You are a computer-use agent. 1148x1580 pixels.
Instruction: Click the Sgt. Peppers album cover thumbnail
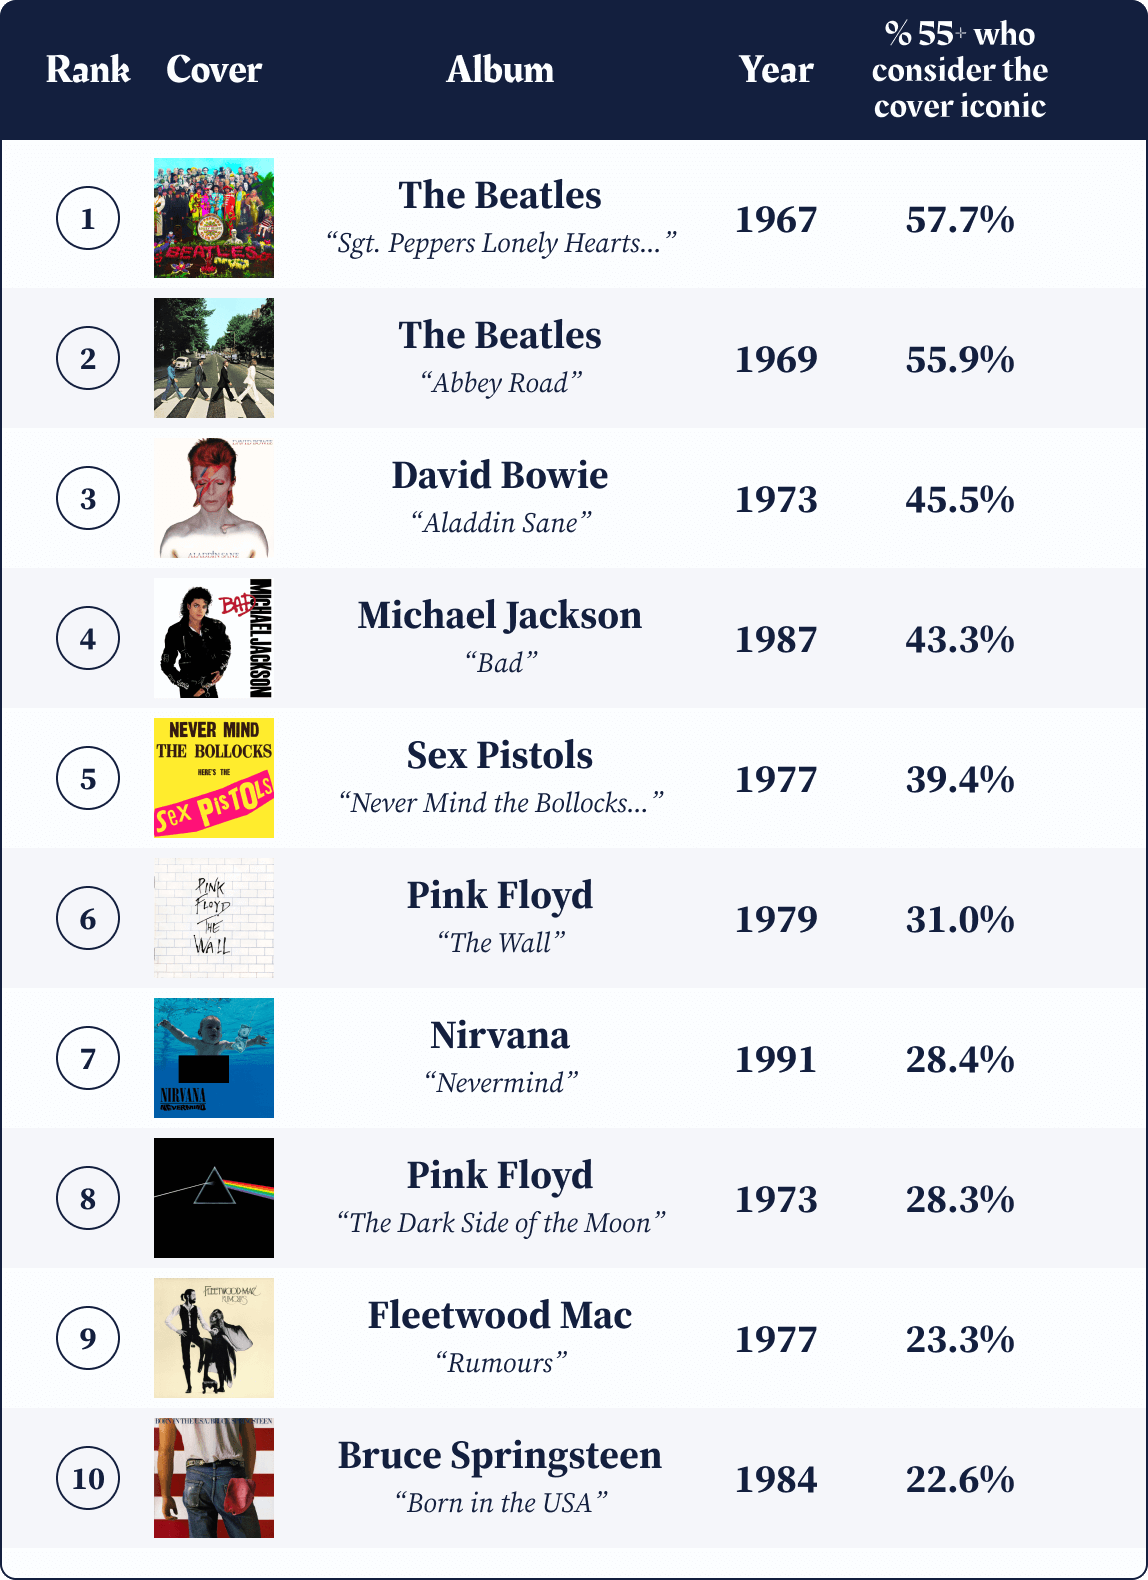[x=214, y=218]
